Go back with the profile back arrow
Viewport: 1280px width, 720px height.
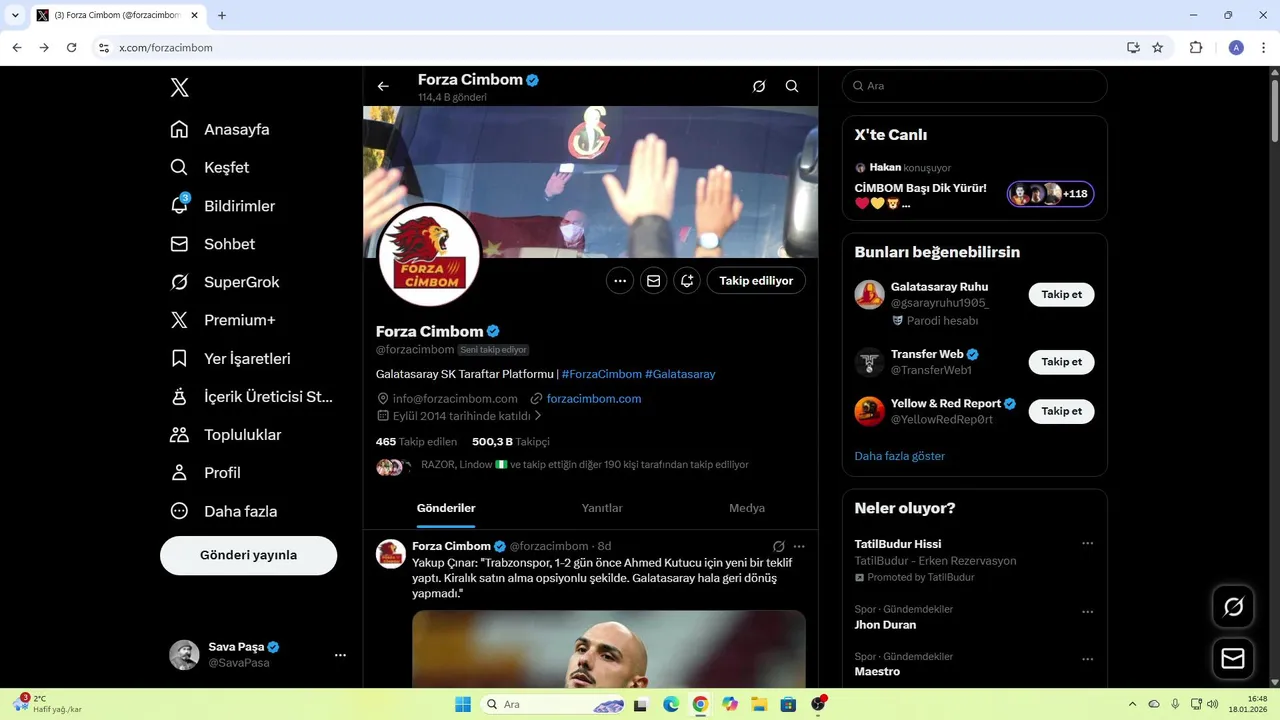coord(383,86)
